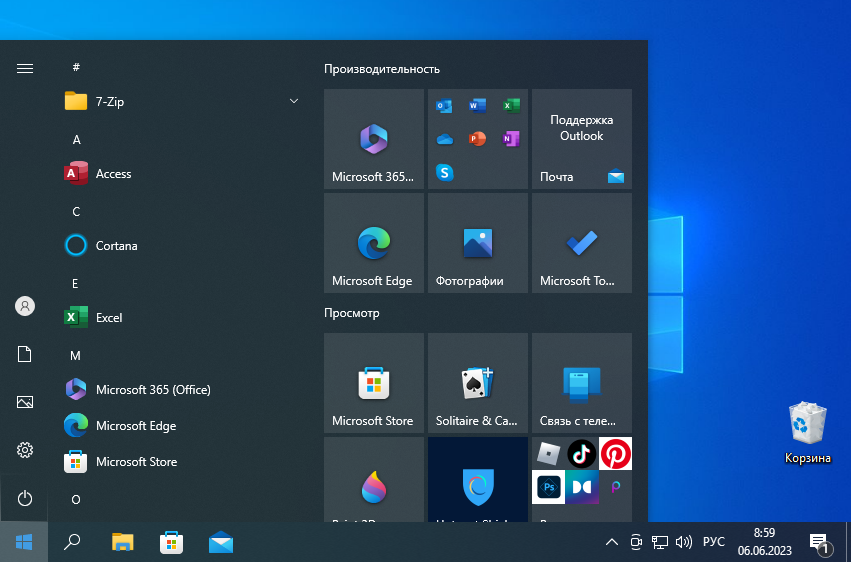851x562 pixels.
Task: Click the Windows Start button
Action: [24, 542]
